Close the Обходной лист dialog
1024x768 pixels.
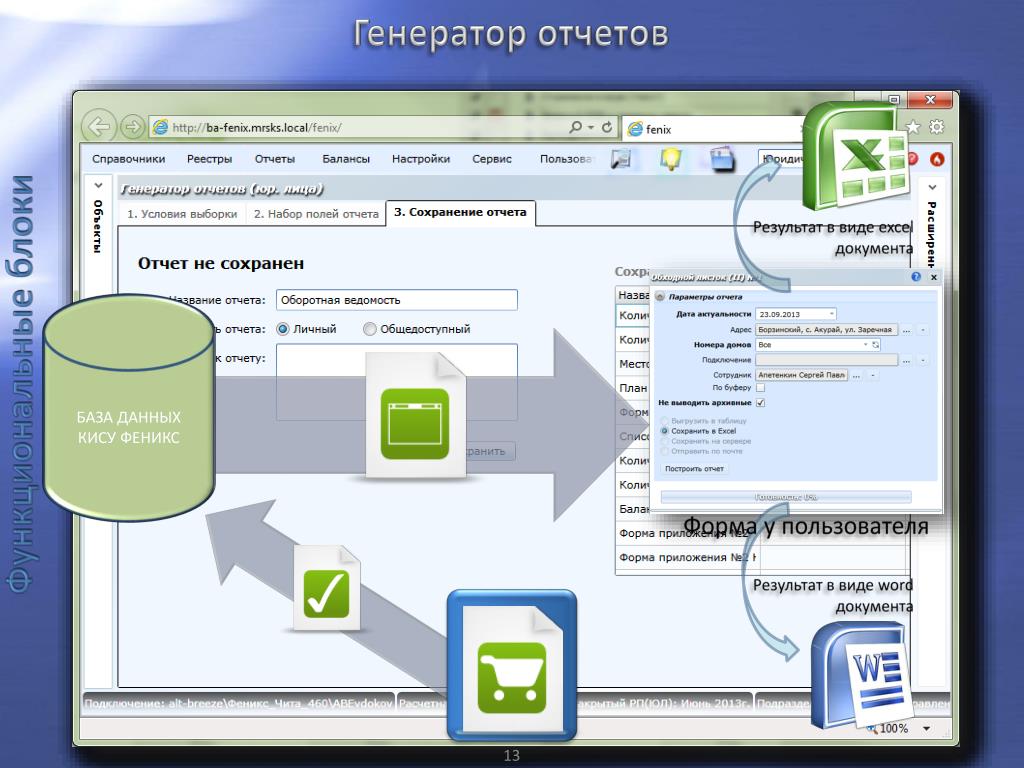click(934, 277)
